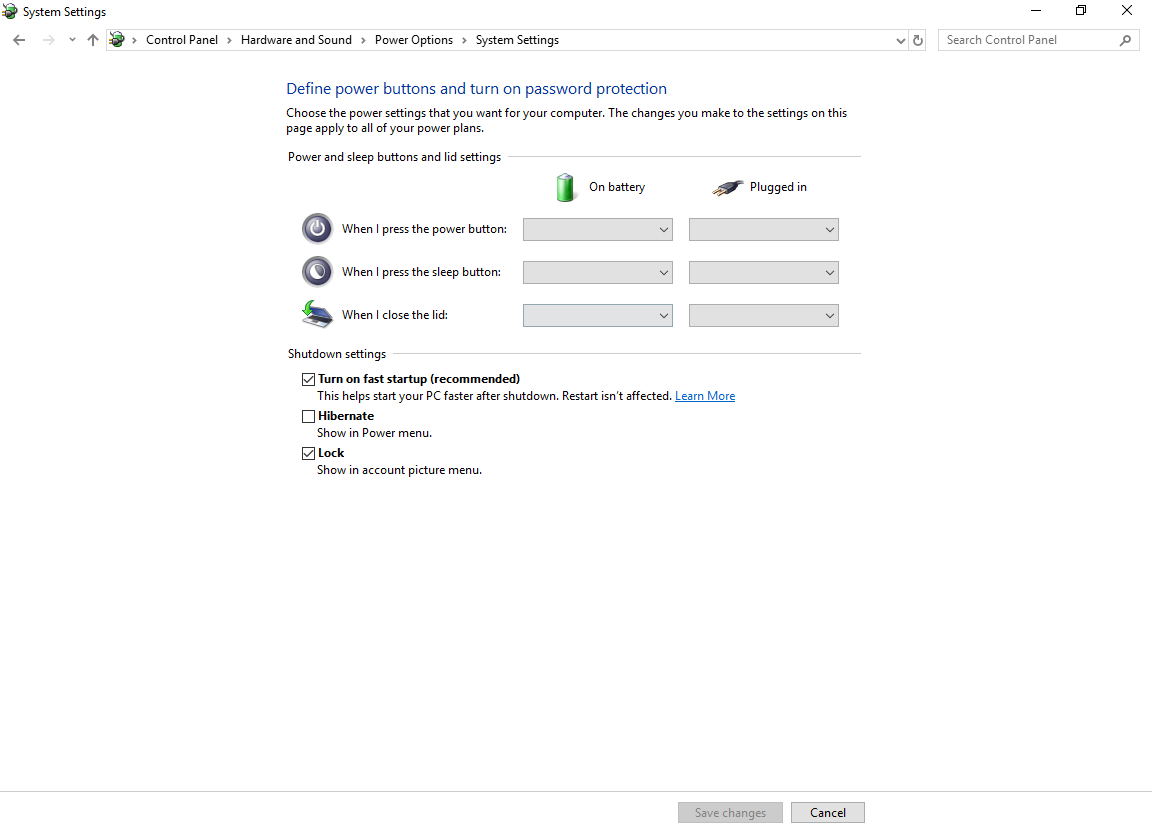The width and height of the screenshot is (1152, 834).
Task: Click the laptop lid close icon
Action: (x=317, y=314)
